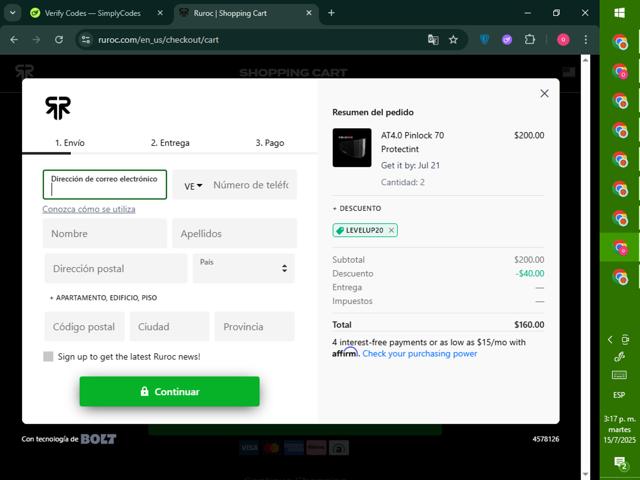Click the page scrollbar up arrow
Viewport: 640px width, 480px height.
point(585,60)
